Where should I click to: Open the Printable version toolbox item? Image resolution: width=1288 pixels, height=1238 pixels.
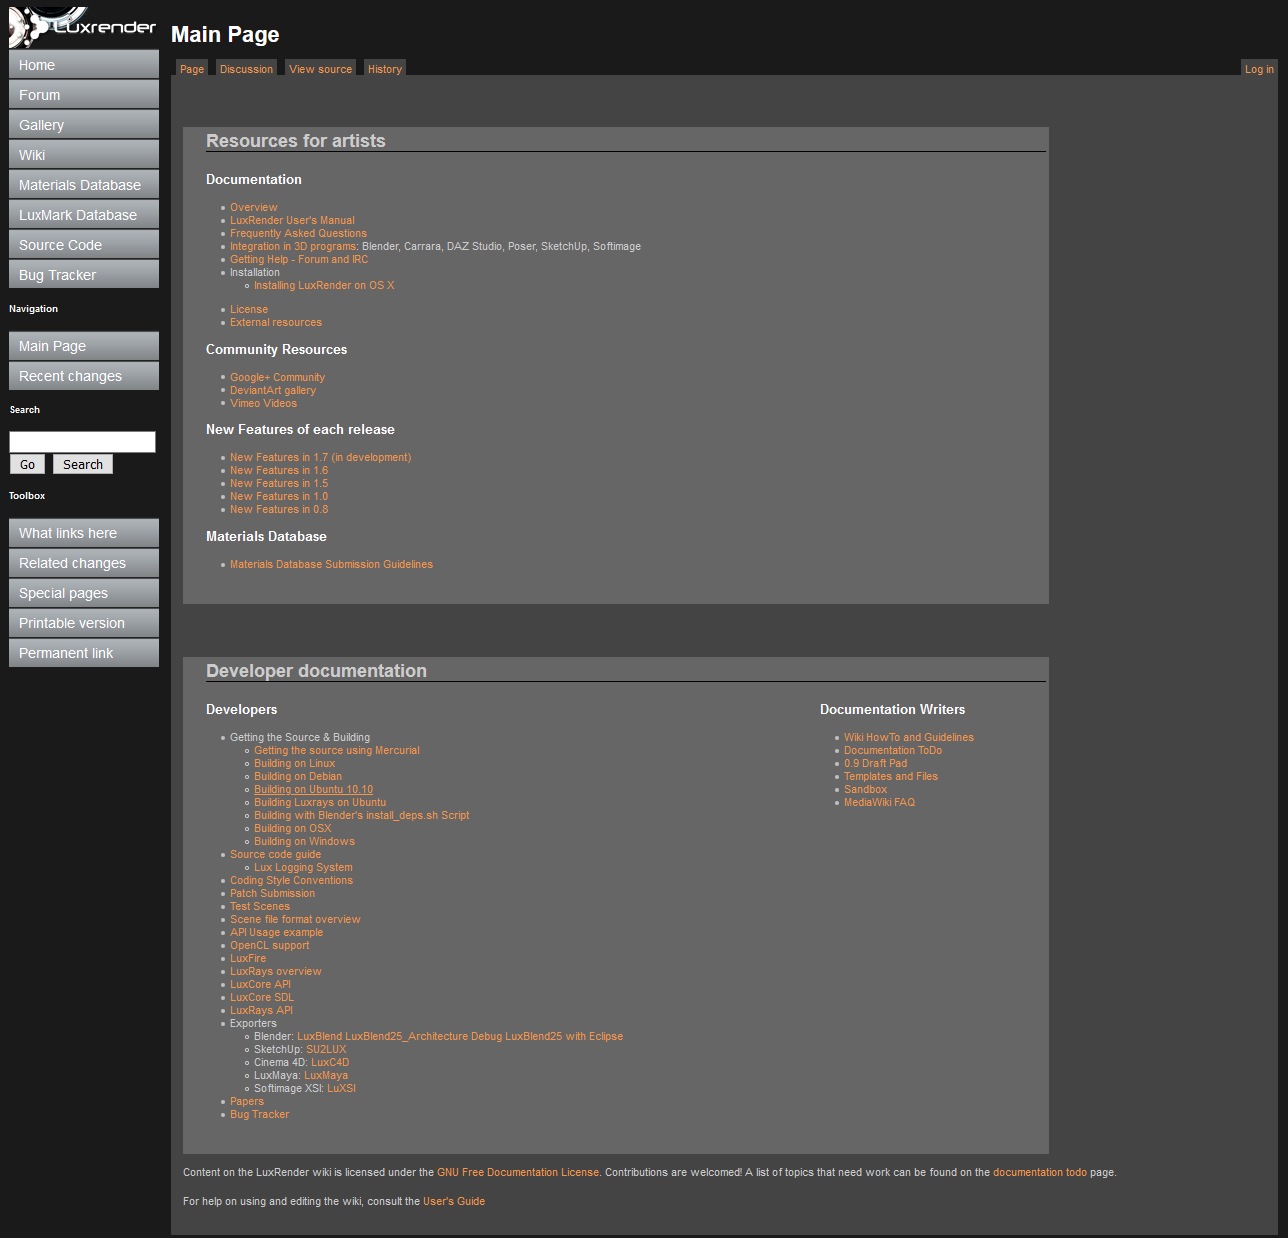(83, 623)
